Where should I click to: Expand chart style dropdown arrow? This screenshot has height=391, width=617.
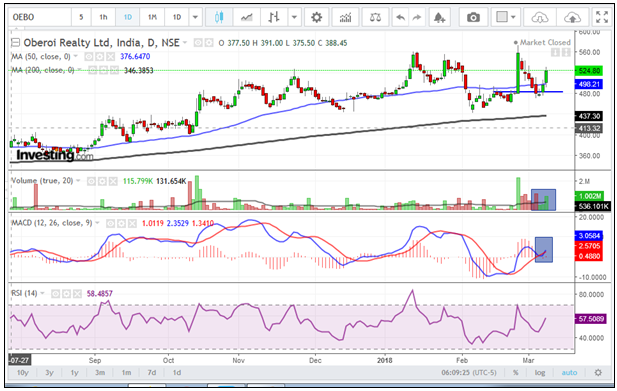click(x=294, y=17)
